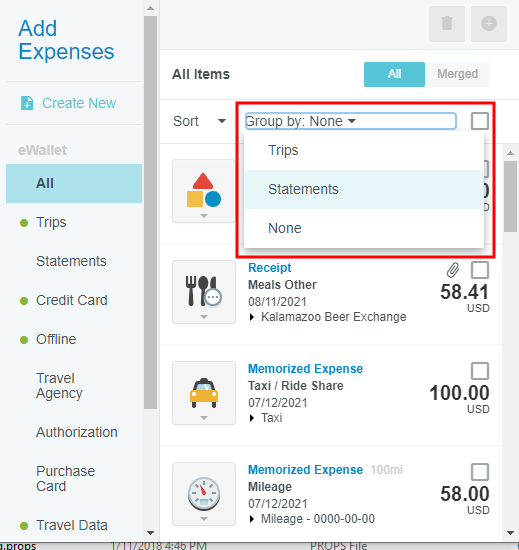The width and height of the screenshot is (519, 550).
Task: Check the select-all checkbox beside Group by
Action: pos(480,121)
